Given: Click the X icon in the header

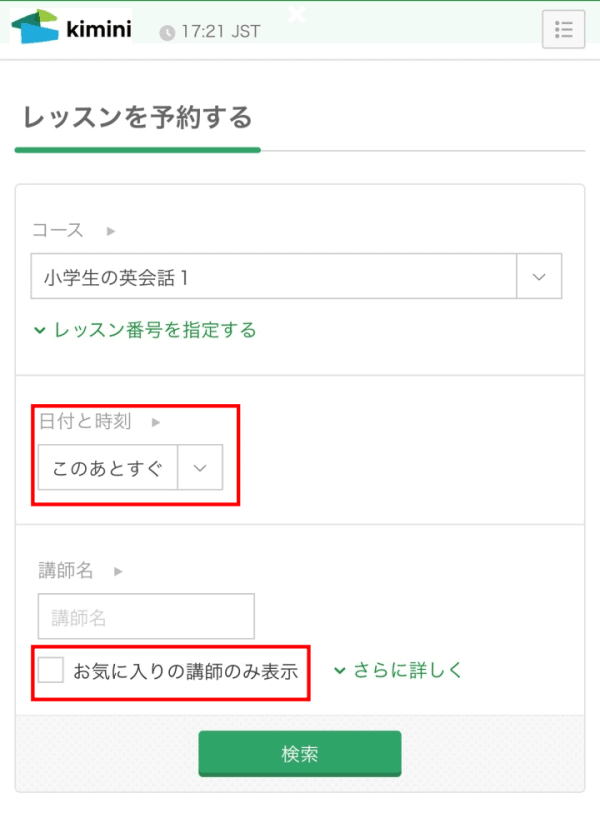Looking at the screenshot, I should click(x=294, y=15).
